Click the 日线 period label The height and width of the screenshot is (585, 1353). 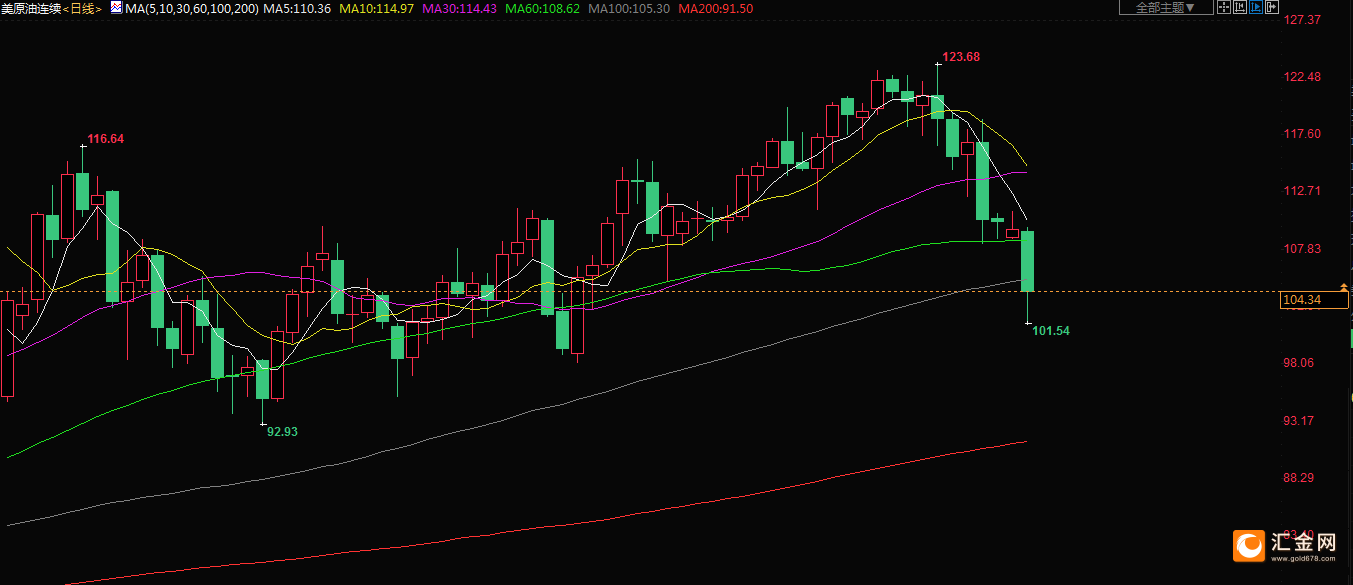point(83,8)
